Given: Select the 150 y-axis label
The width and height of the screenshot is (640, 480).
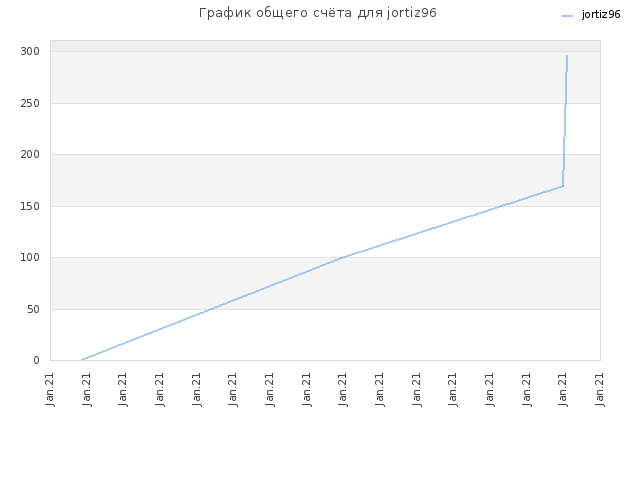Looking at the screenshot, I should coord(30,206).
